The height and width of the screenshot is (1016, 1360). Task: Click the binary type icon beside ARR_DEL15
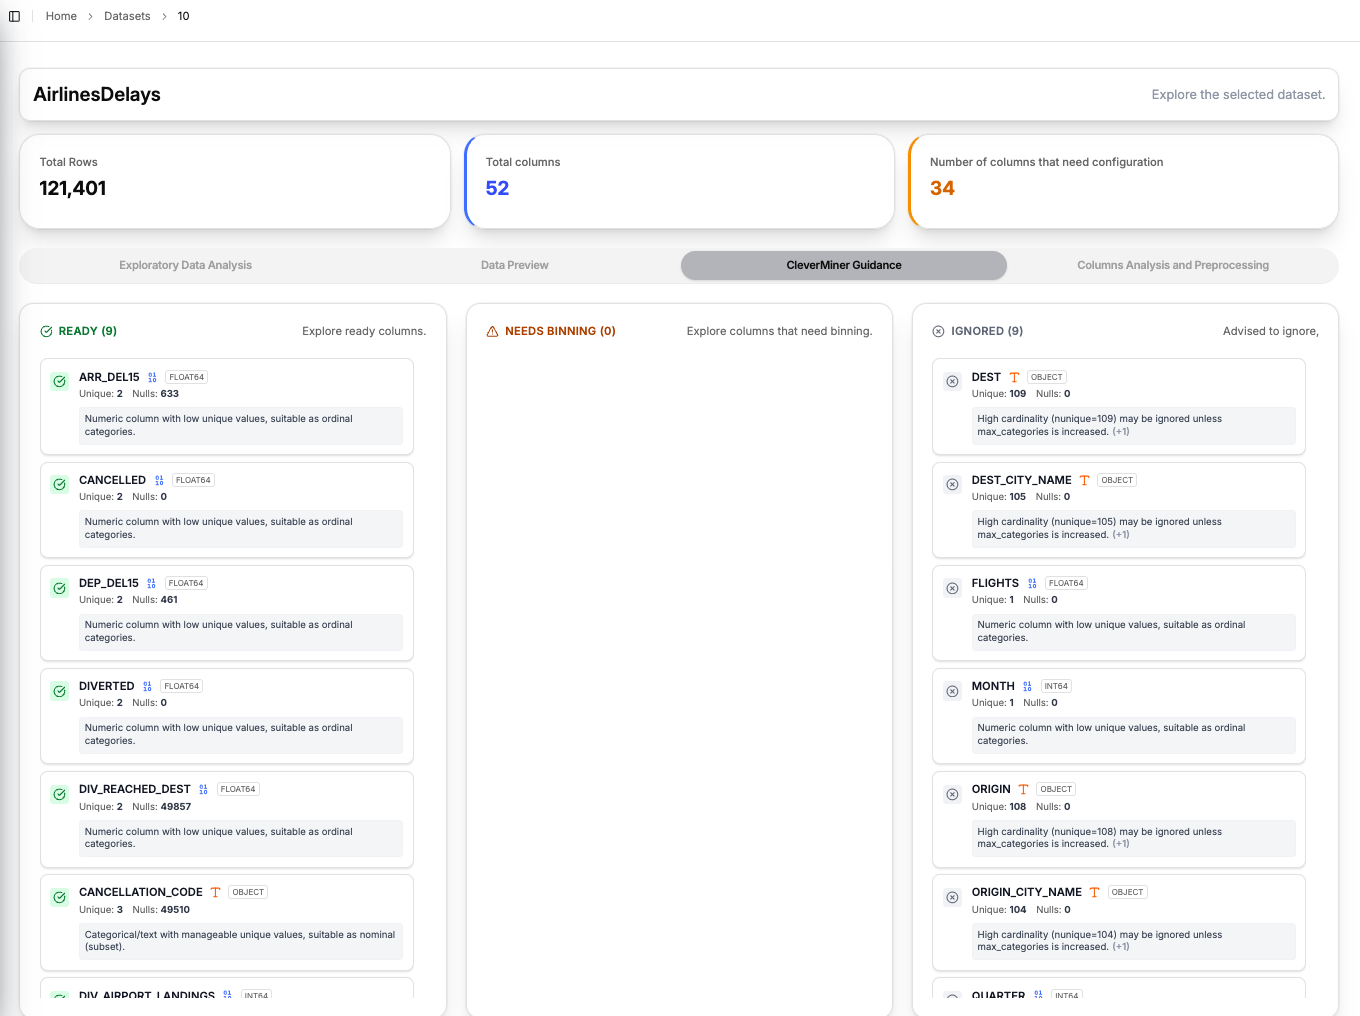[x=150, y=377]
